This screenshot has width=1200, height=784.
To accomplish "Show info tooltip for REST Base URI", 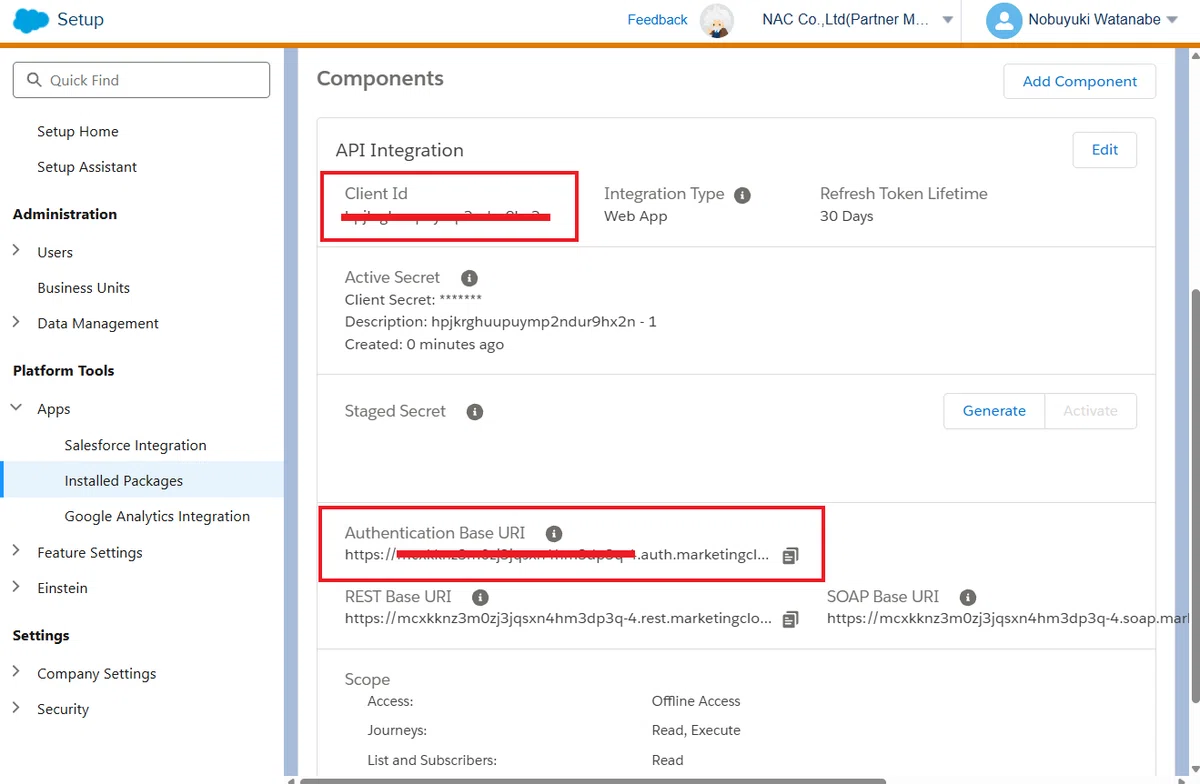I will [480, 598].
